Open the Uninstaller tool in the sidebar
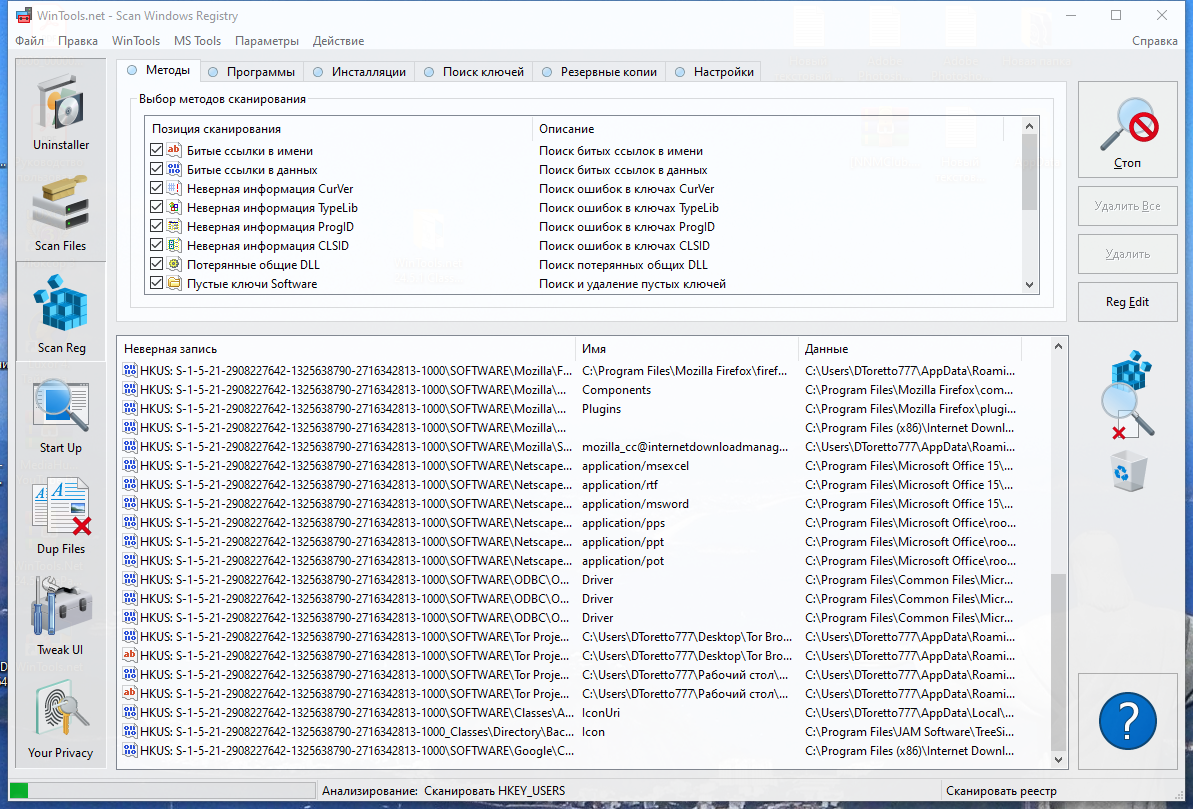This screenshot has height=809, width=1193. [x=61, y=112]
